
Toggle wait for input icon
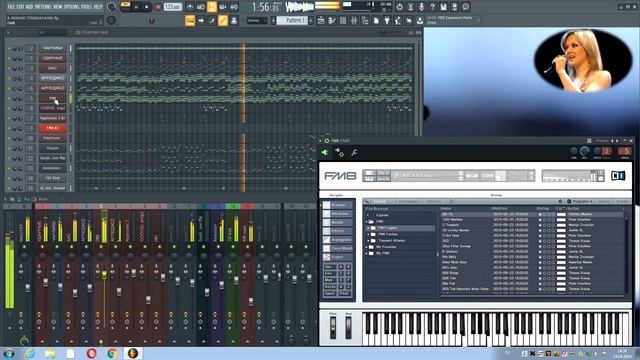point(201,7)
